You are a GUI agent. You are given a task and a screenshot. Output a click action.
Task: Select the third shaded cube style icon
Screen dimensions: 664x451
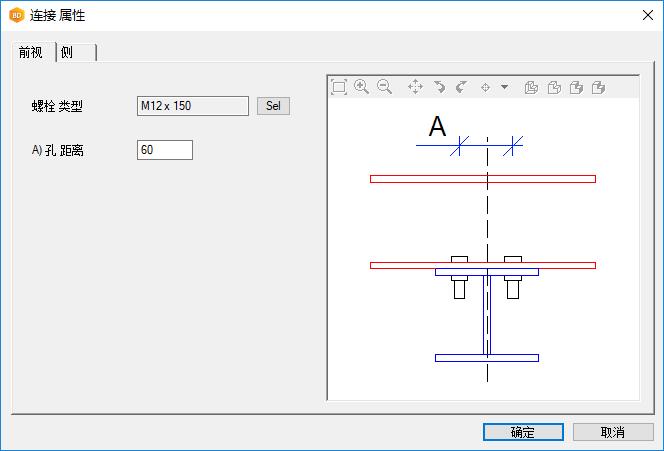point(576,87)
